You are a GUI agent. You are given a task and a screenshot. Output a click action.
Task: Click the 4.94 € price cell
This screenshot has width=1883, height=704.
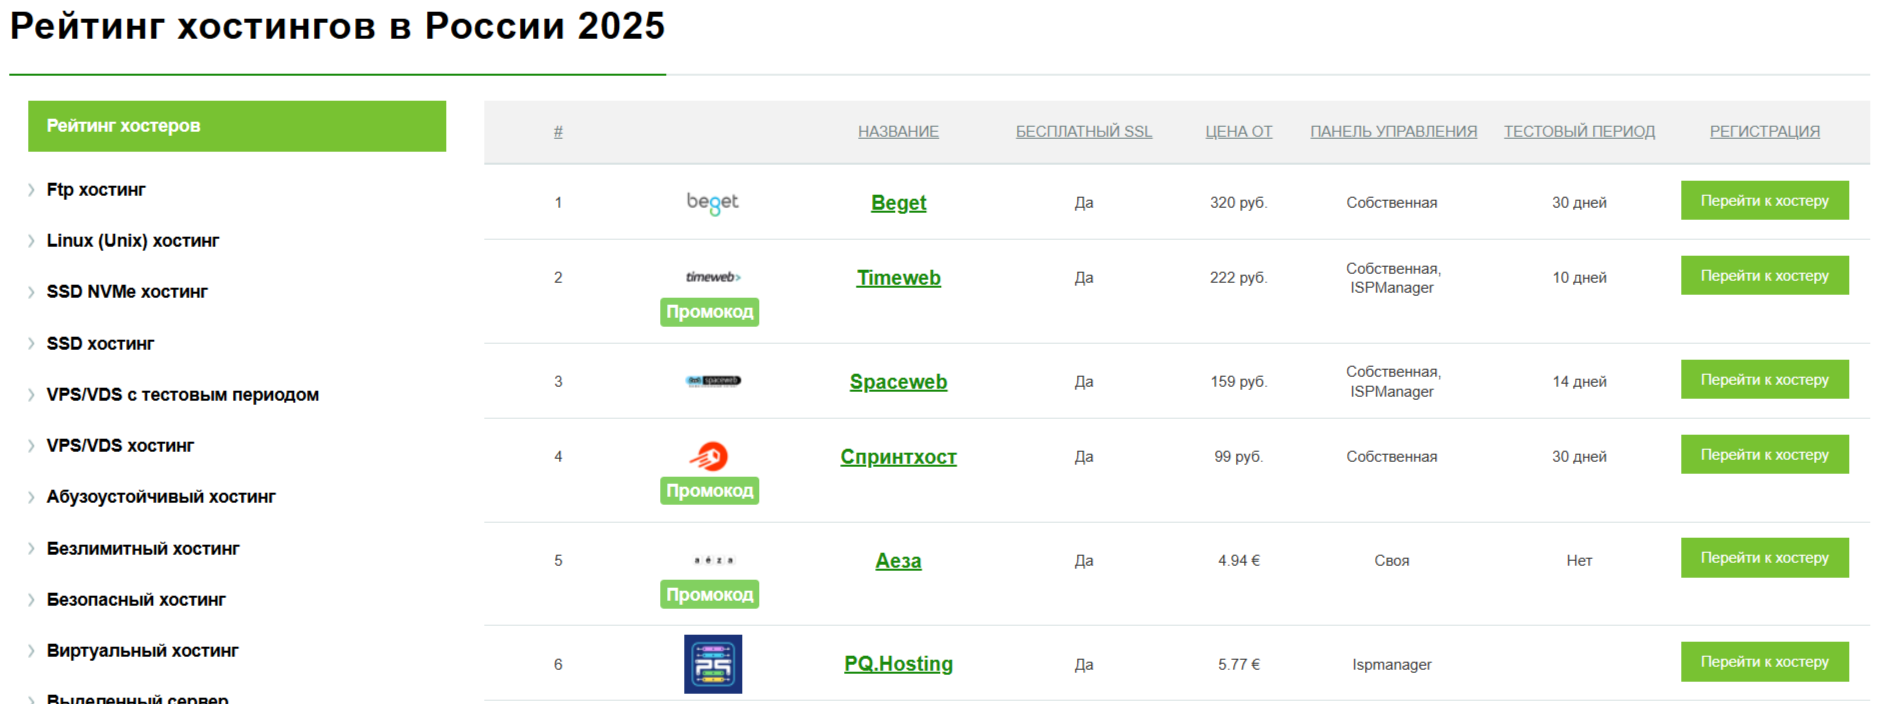pyautogui.click(x=1238, y=560)
